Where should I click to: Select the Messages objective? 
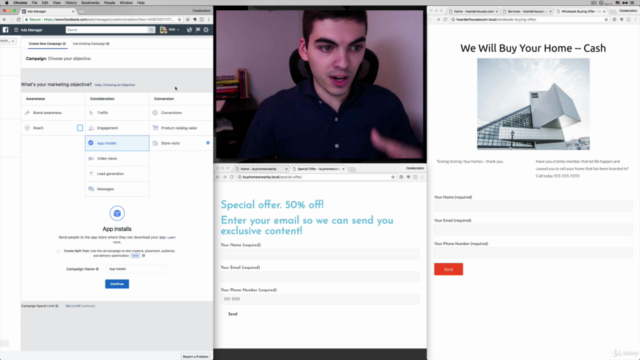click(x=117, y=189)
